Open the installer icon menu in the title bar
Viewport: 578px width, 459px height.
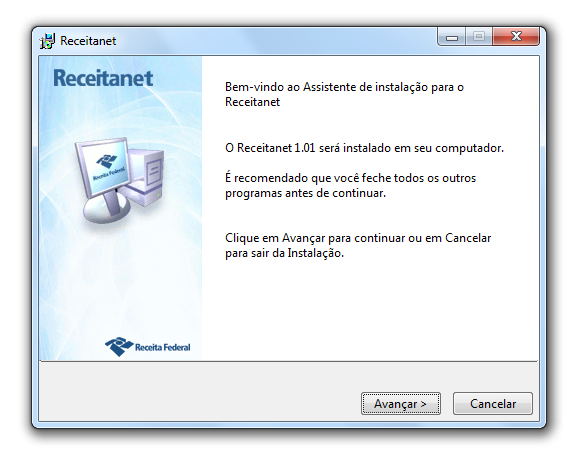pyautogui.click(x=47, y=41)
